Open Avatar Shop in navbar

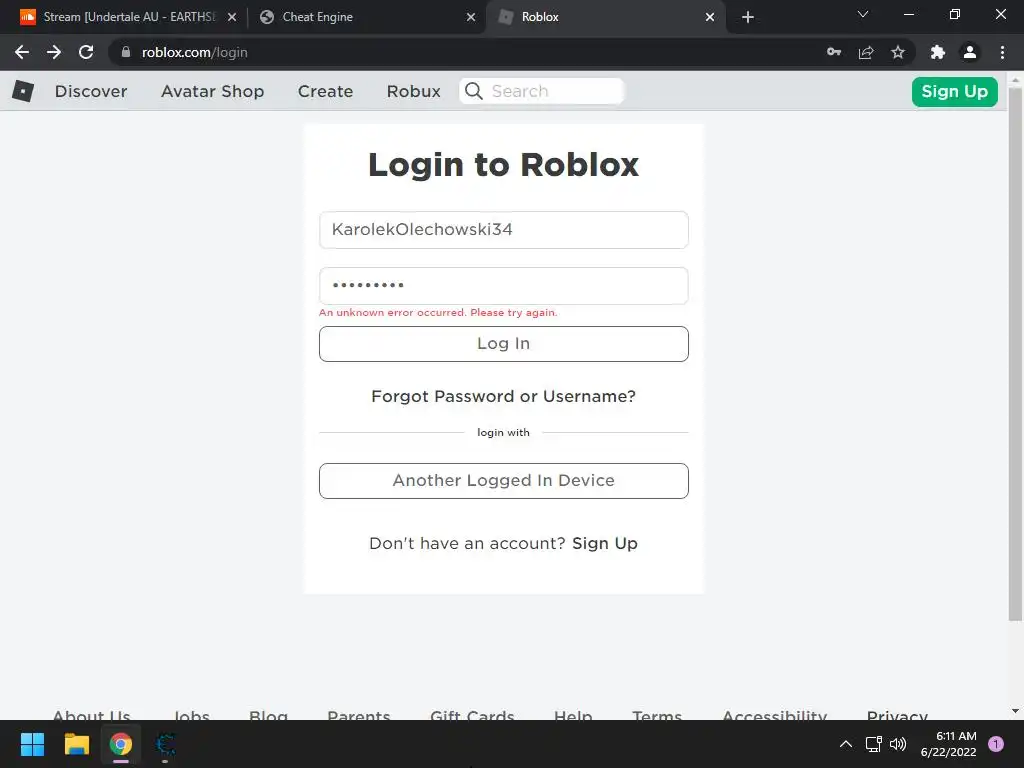212,91
